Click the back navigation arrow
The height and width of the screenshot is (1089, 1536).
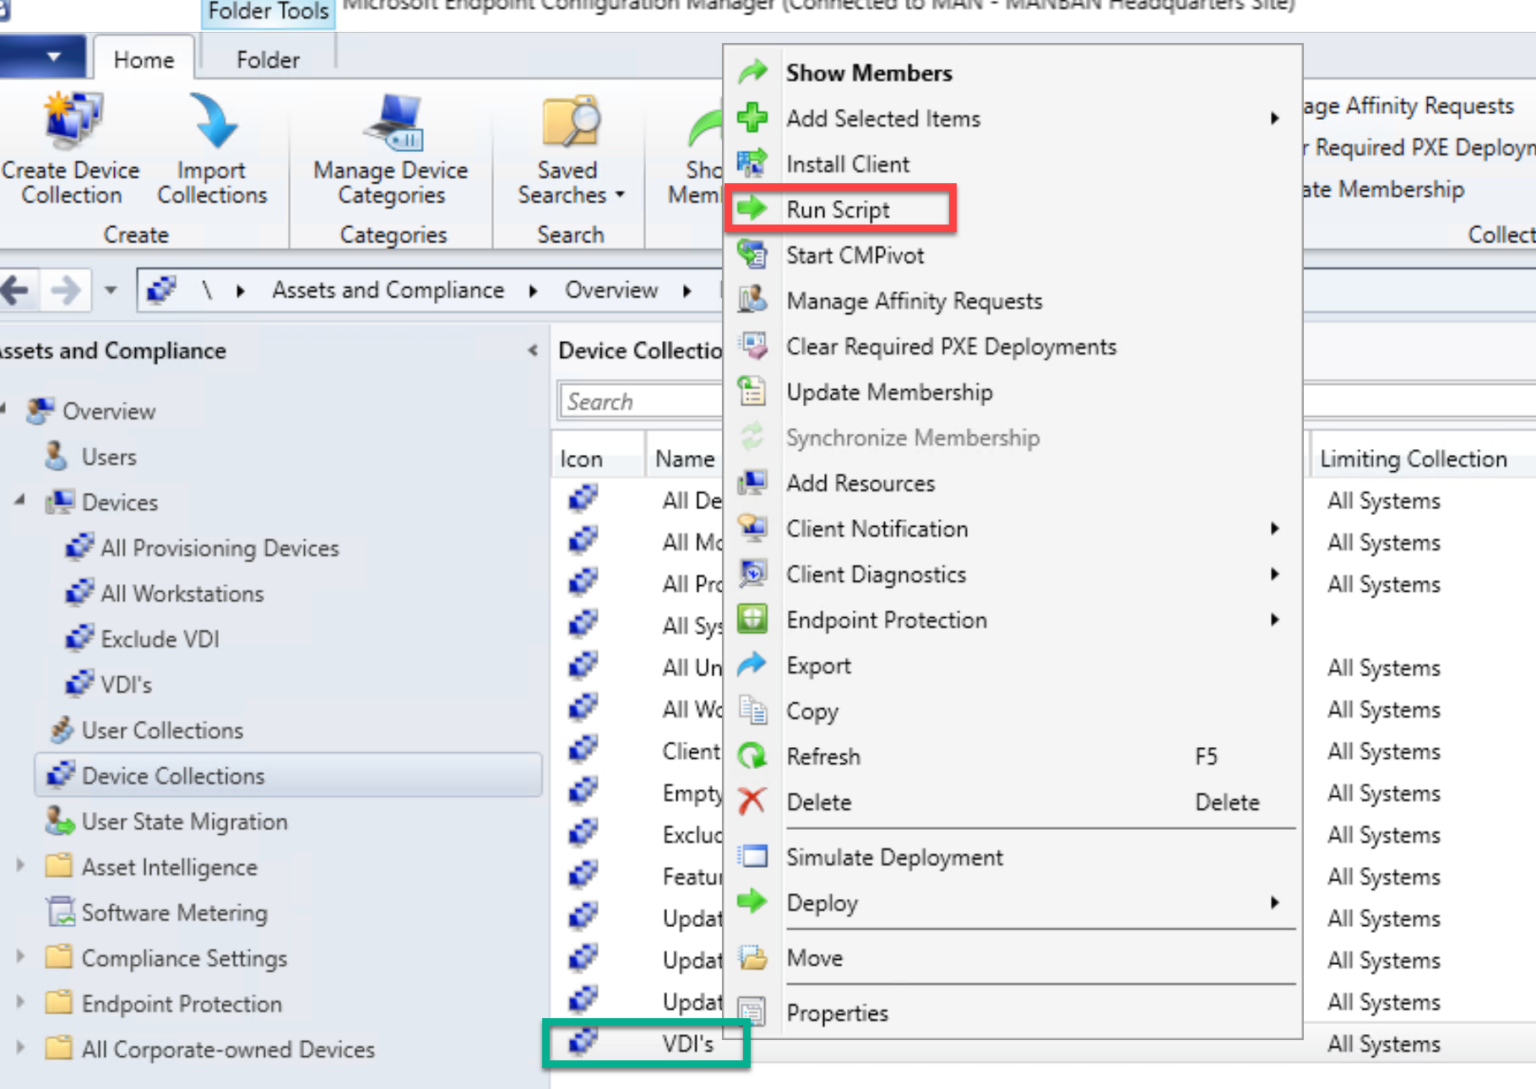[16, 290]
